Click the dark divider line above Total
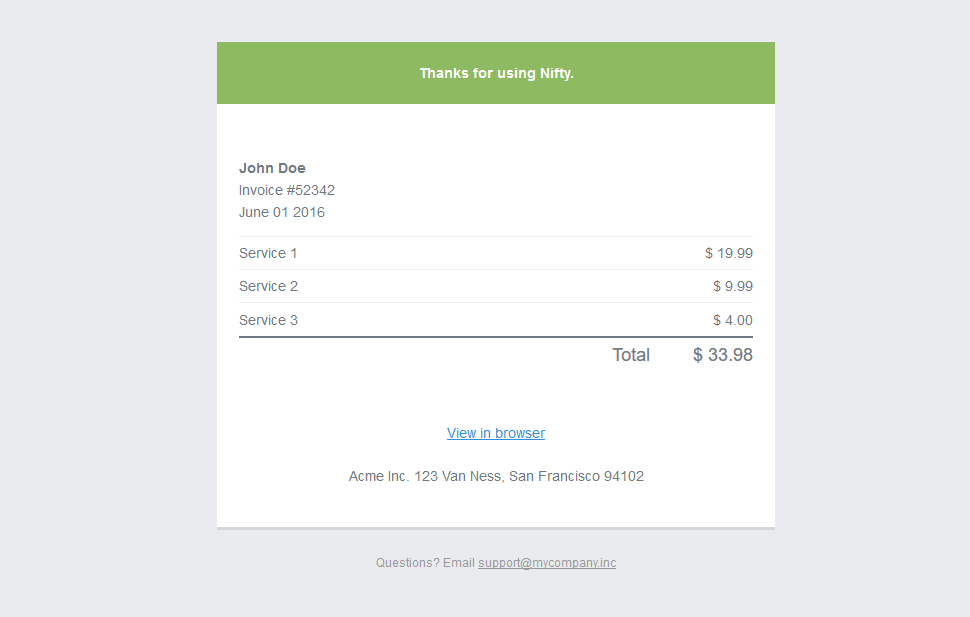Screen dimensions: 970x617 pos(496,337)
